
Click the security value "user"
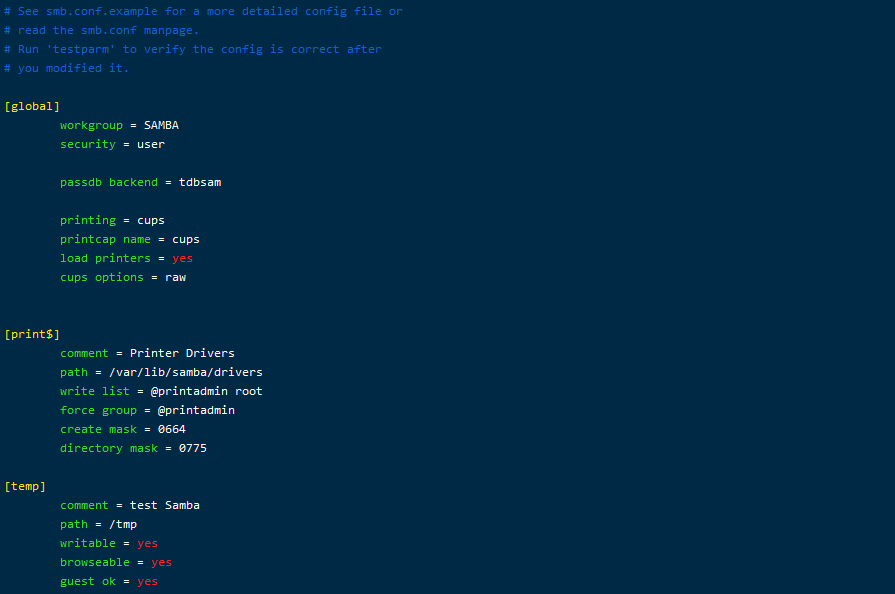pos(151,144)
